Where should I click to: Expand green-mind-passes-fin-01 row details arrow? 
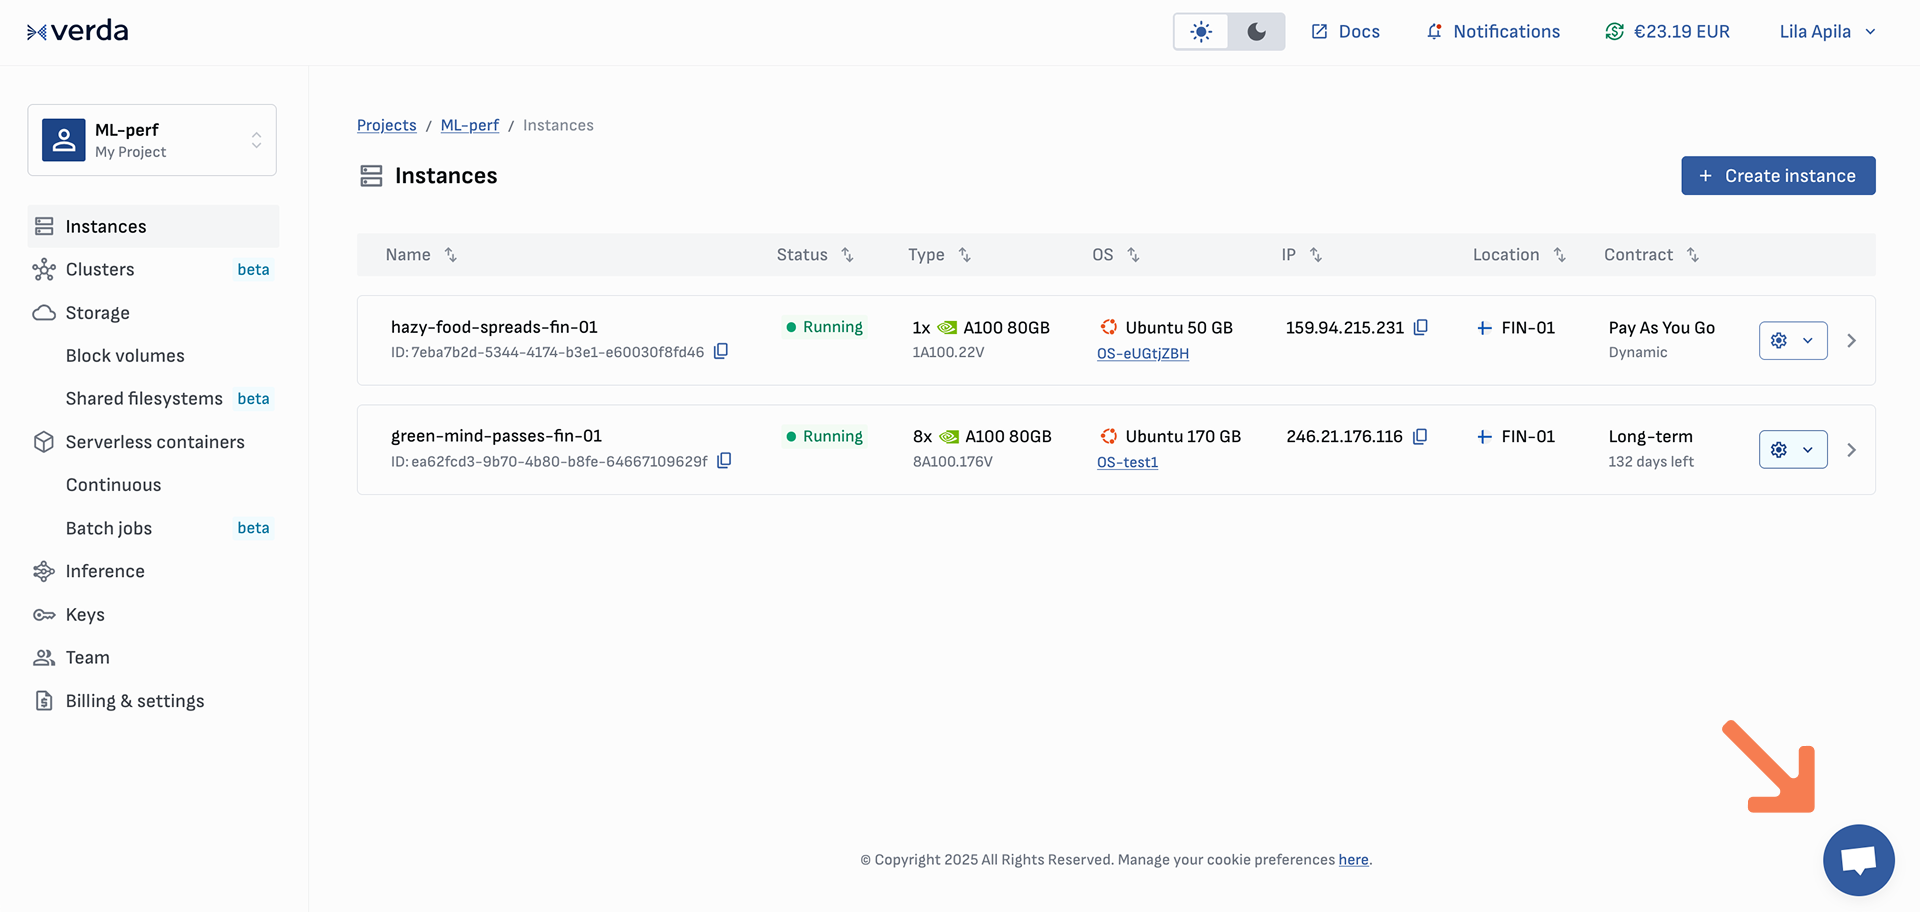coord(1851,450)
